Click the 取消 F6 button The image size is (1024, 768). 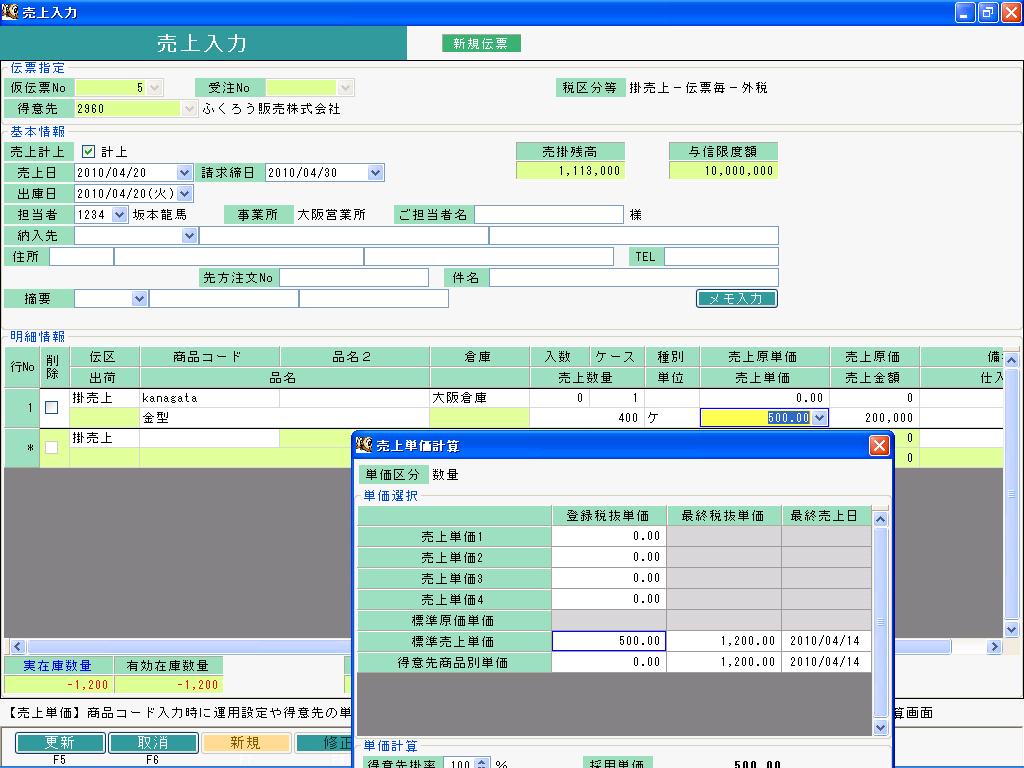(x=153, y=743)
